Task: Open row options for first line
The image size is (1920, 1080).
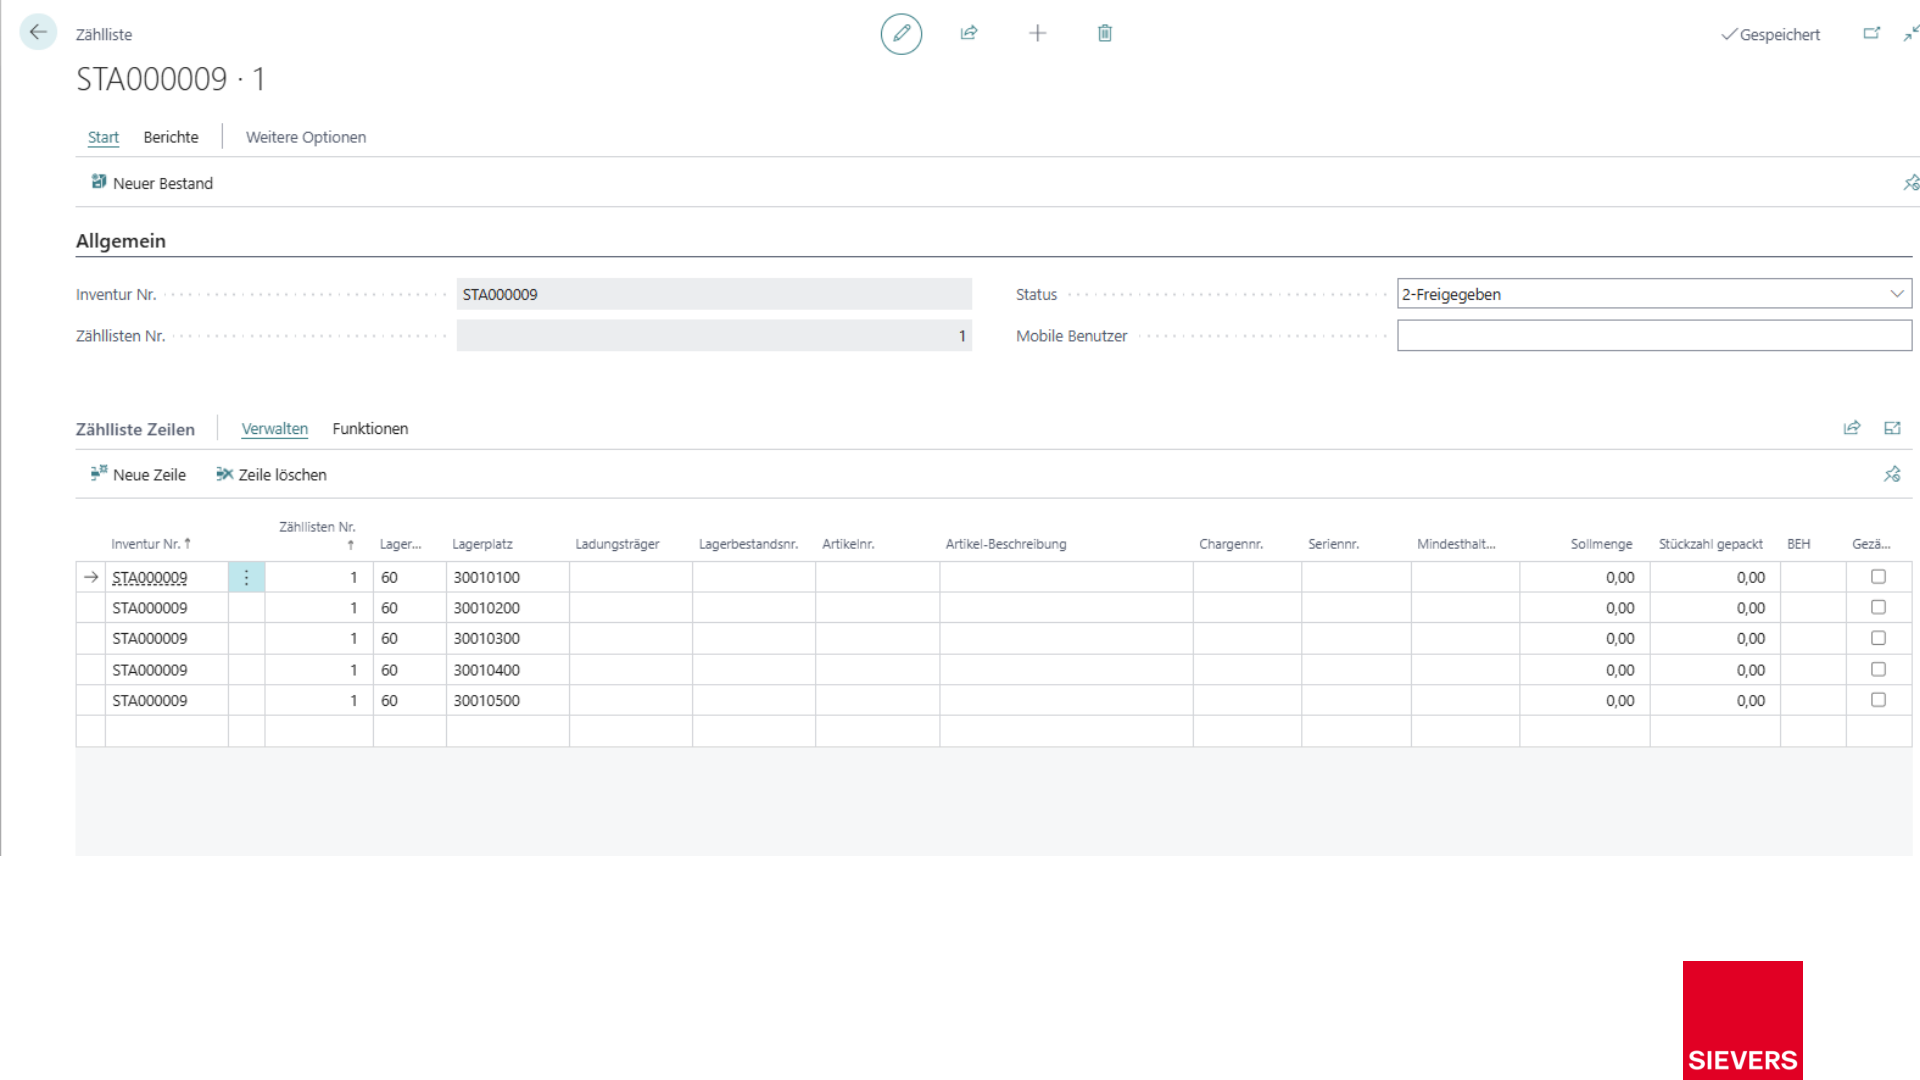Action: (246, 577)
